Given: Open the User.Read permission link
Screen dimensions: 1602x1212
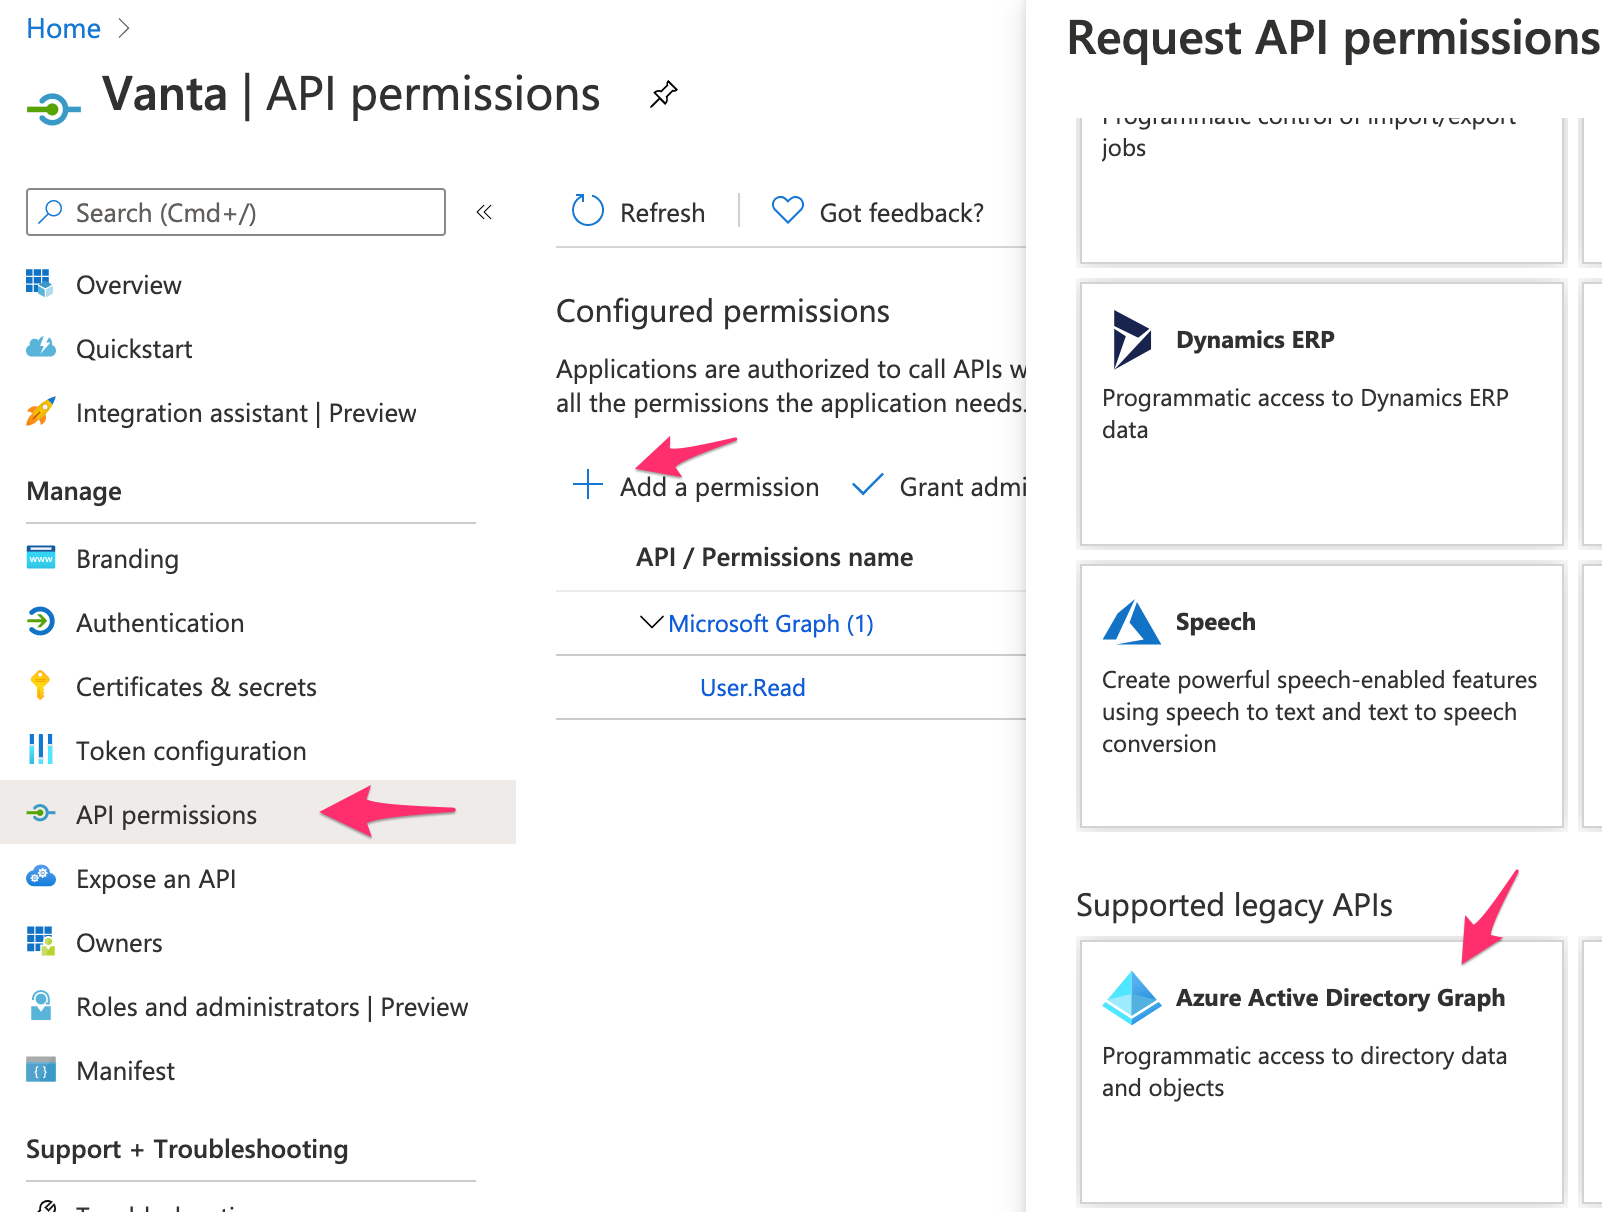Looking at the screenshot, I should click(753, 688).
